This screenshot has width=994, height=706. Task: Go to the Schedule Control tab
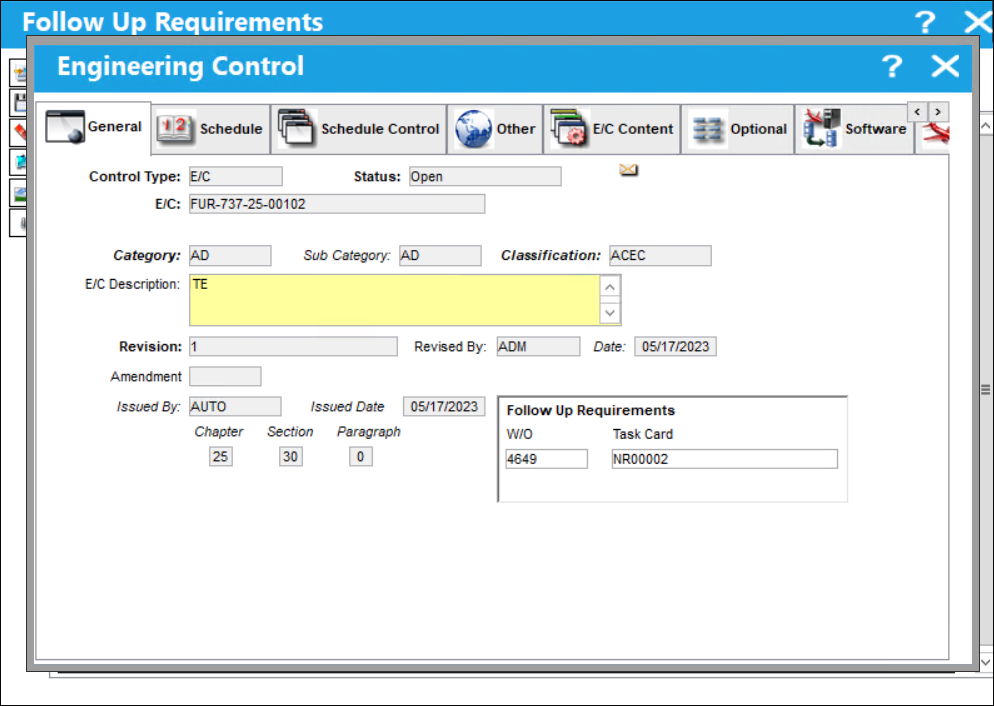click(359, 129)
